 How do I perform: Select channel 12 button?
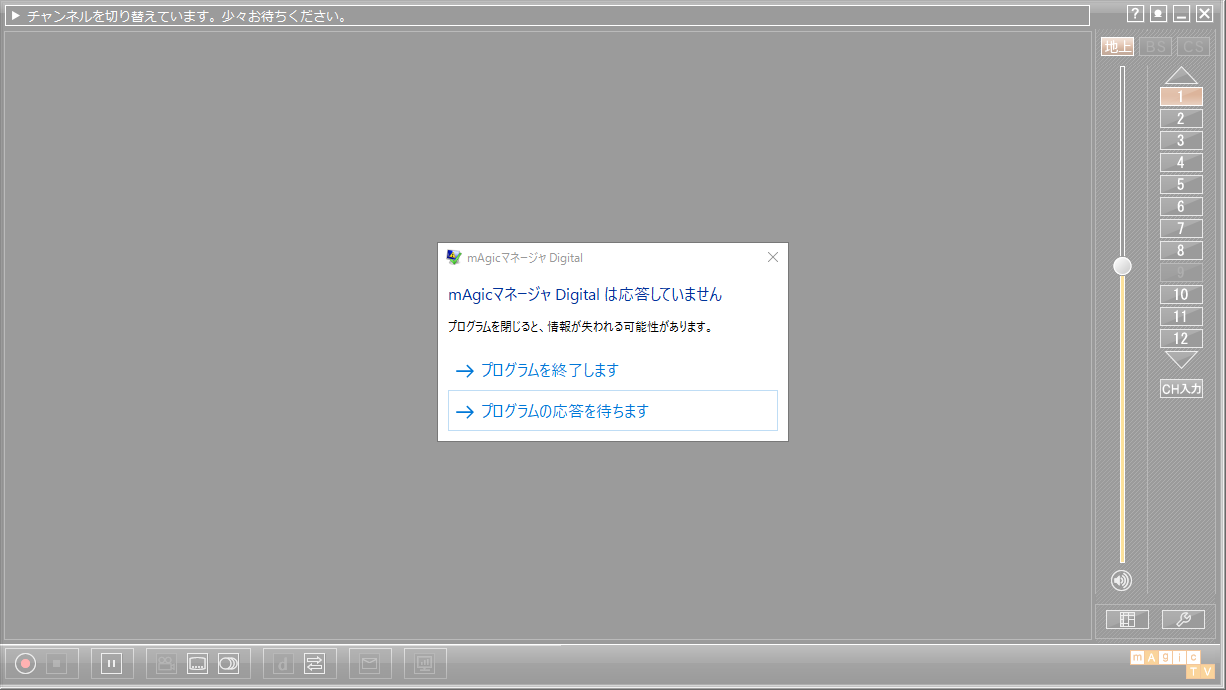click(x=1181, y=339)
